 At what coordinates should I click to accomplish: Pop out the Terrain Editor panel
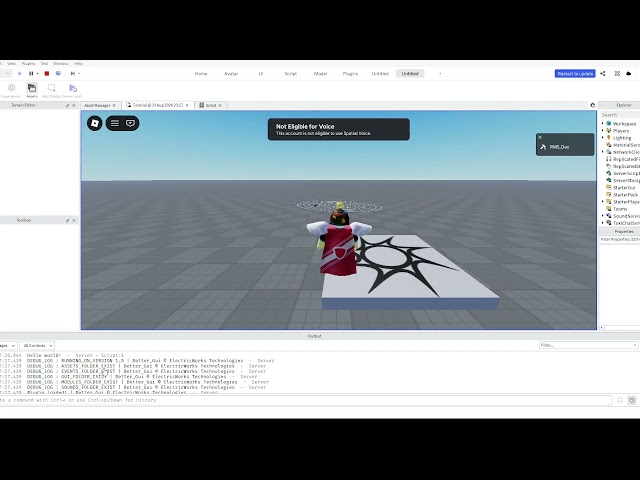67,105
